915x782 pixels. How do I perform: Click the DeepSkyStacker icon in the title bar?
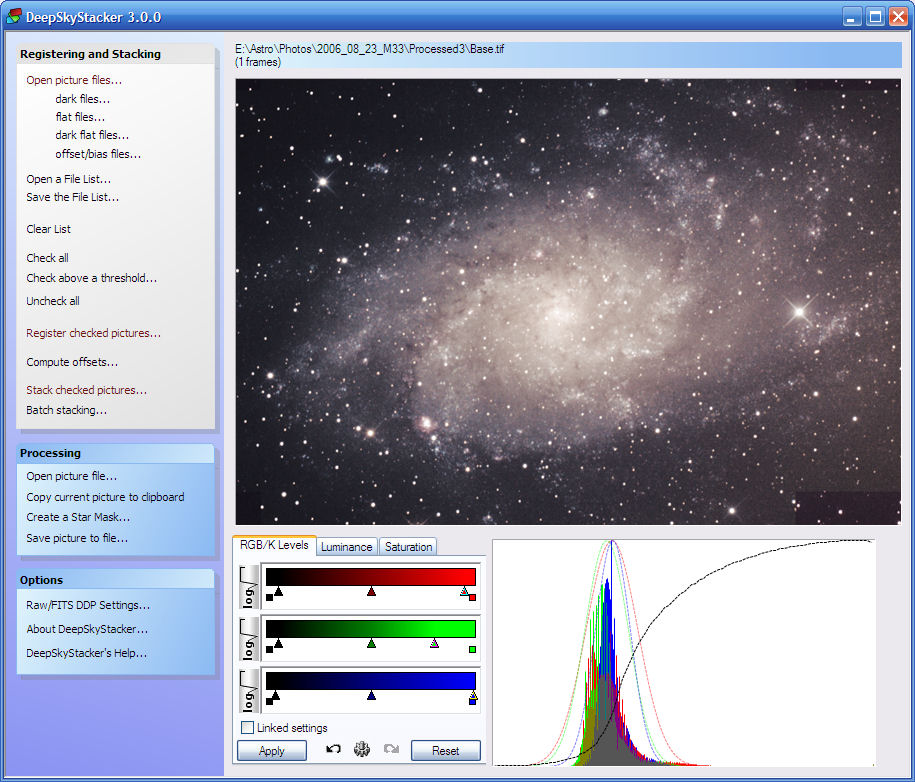point(12,15)
